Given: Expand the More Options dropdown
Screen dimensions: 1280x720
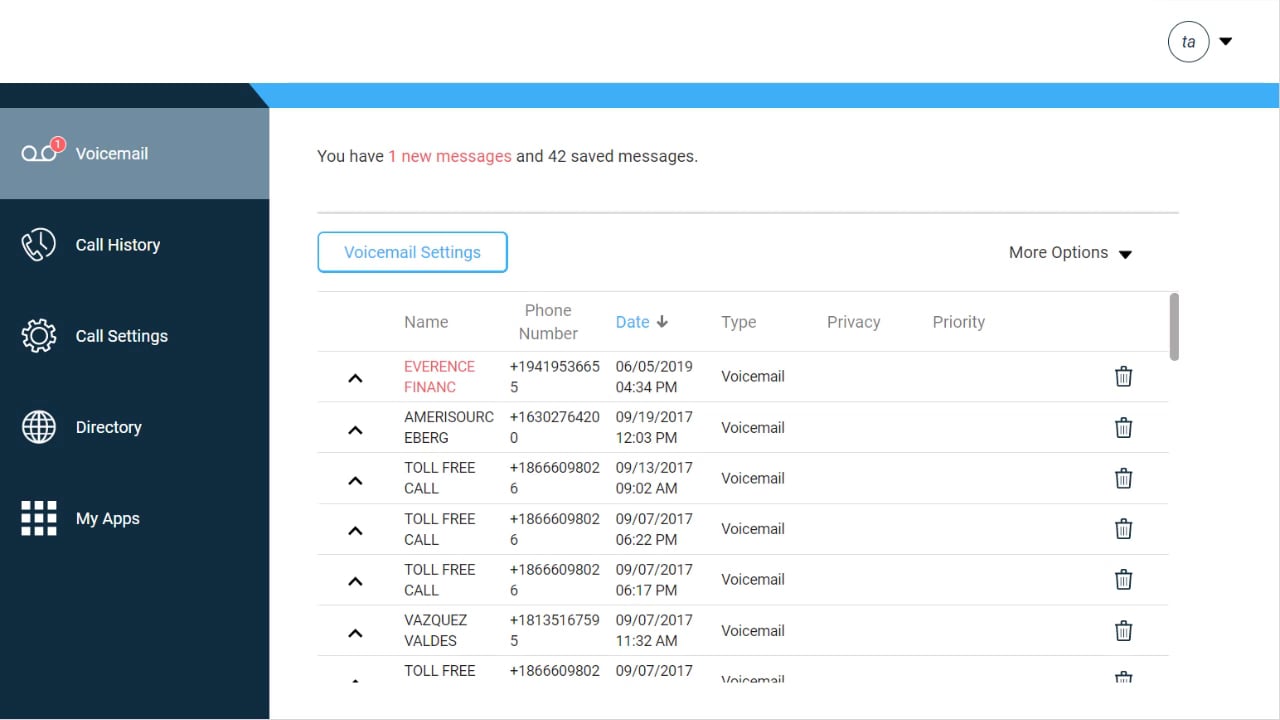Looking at the screenshot, I should click(x=1070, y=253).
